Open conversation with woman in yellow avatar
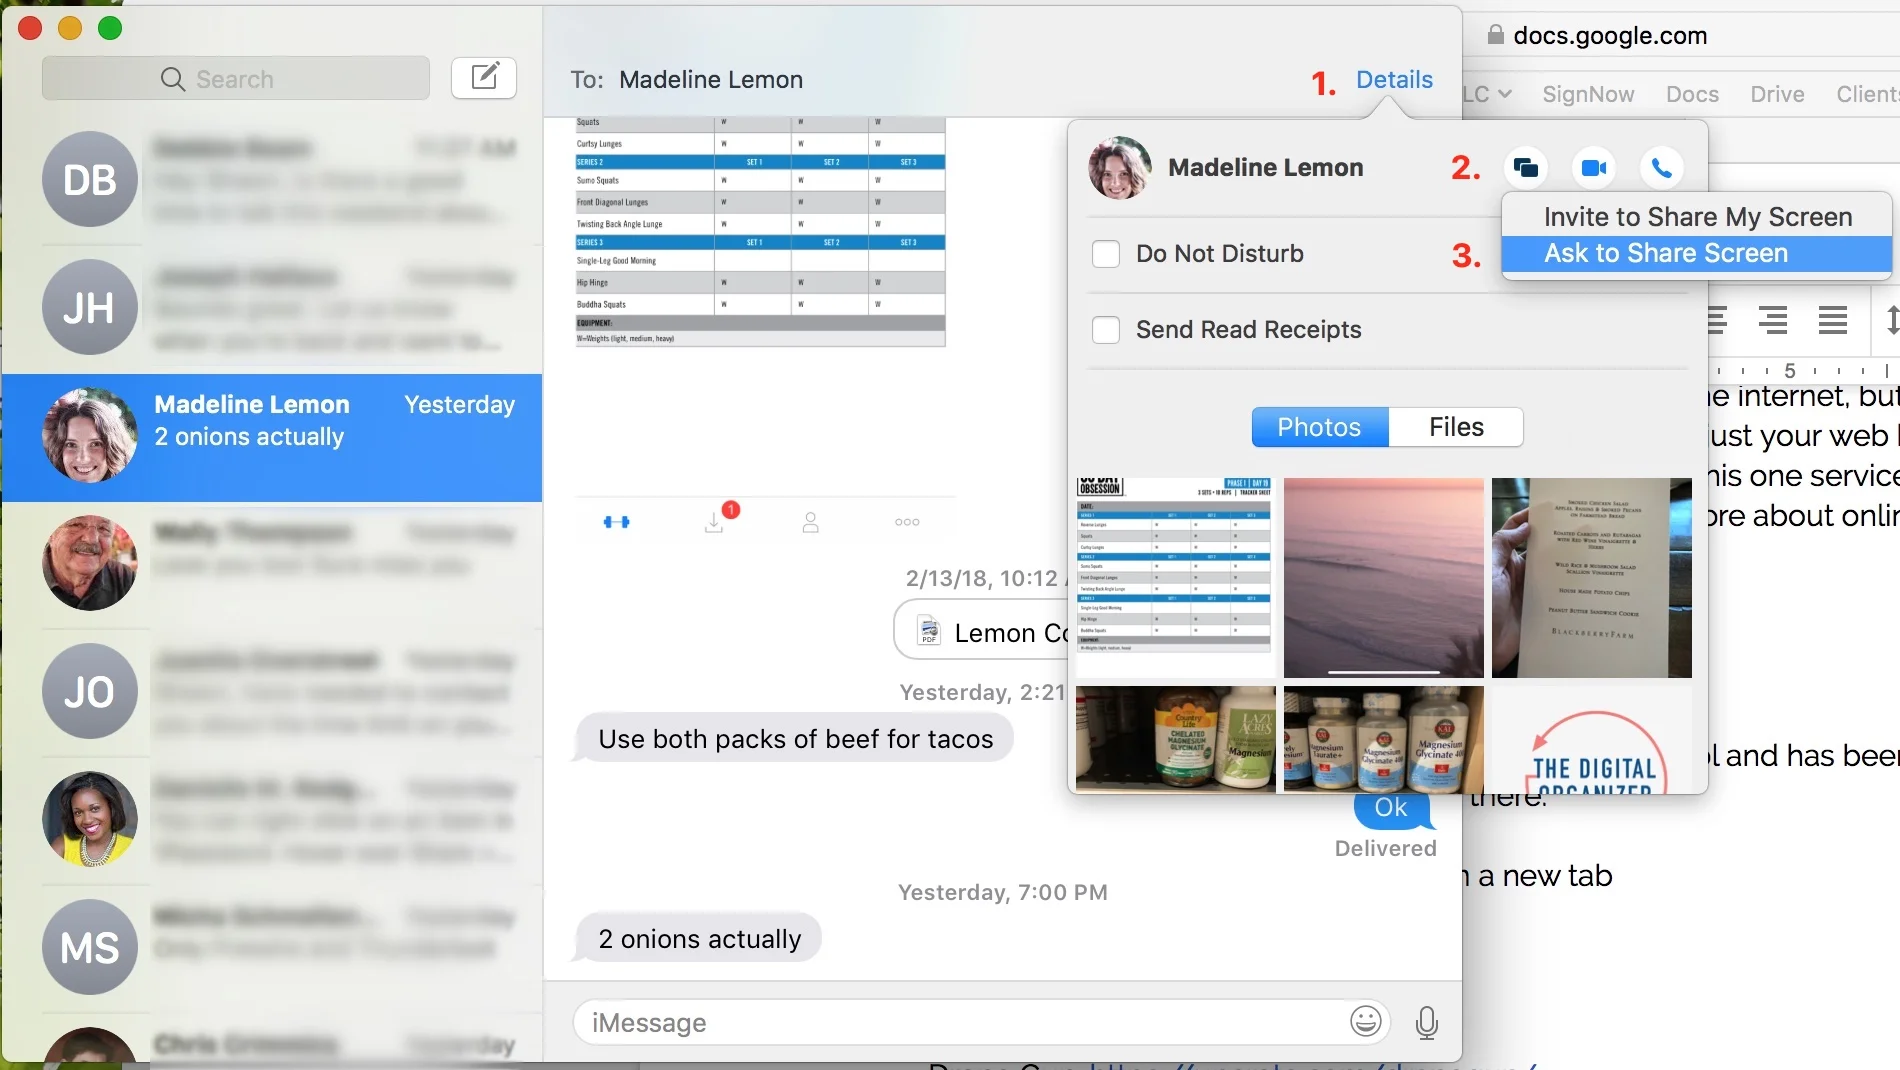Screen dimensions: 1900x1070 tap(272, 820)
